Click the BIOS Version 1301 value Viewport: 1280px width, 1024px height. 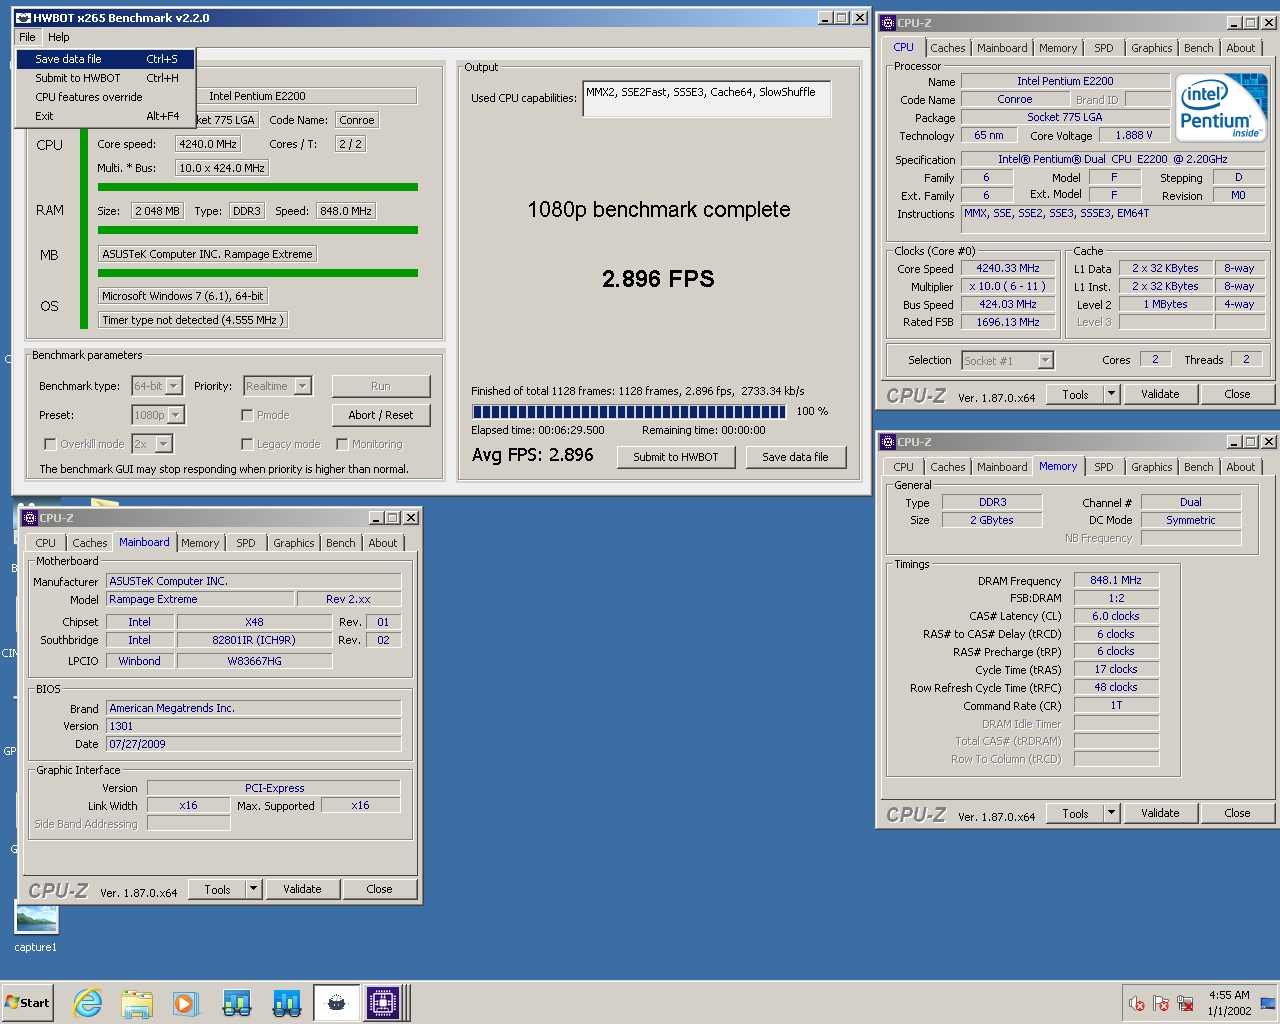pos(254,726)
